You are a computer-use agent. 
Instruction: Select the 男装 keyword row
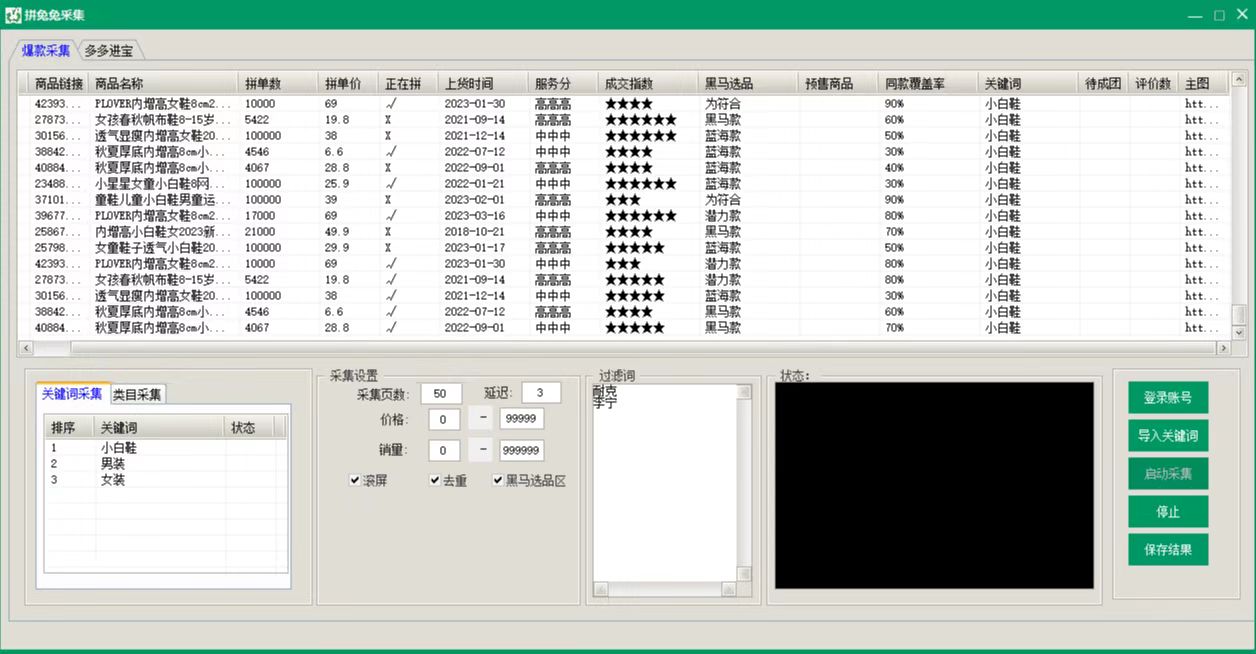tap(113, 464)
